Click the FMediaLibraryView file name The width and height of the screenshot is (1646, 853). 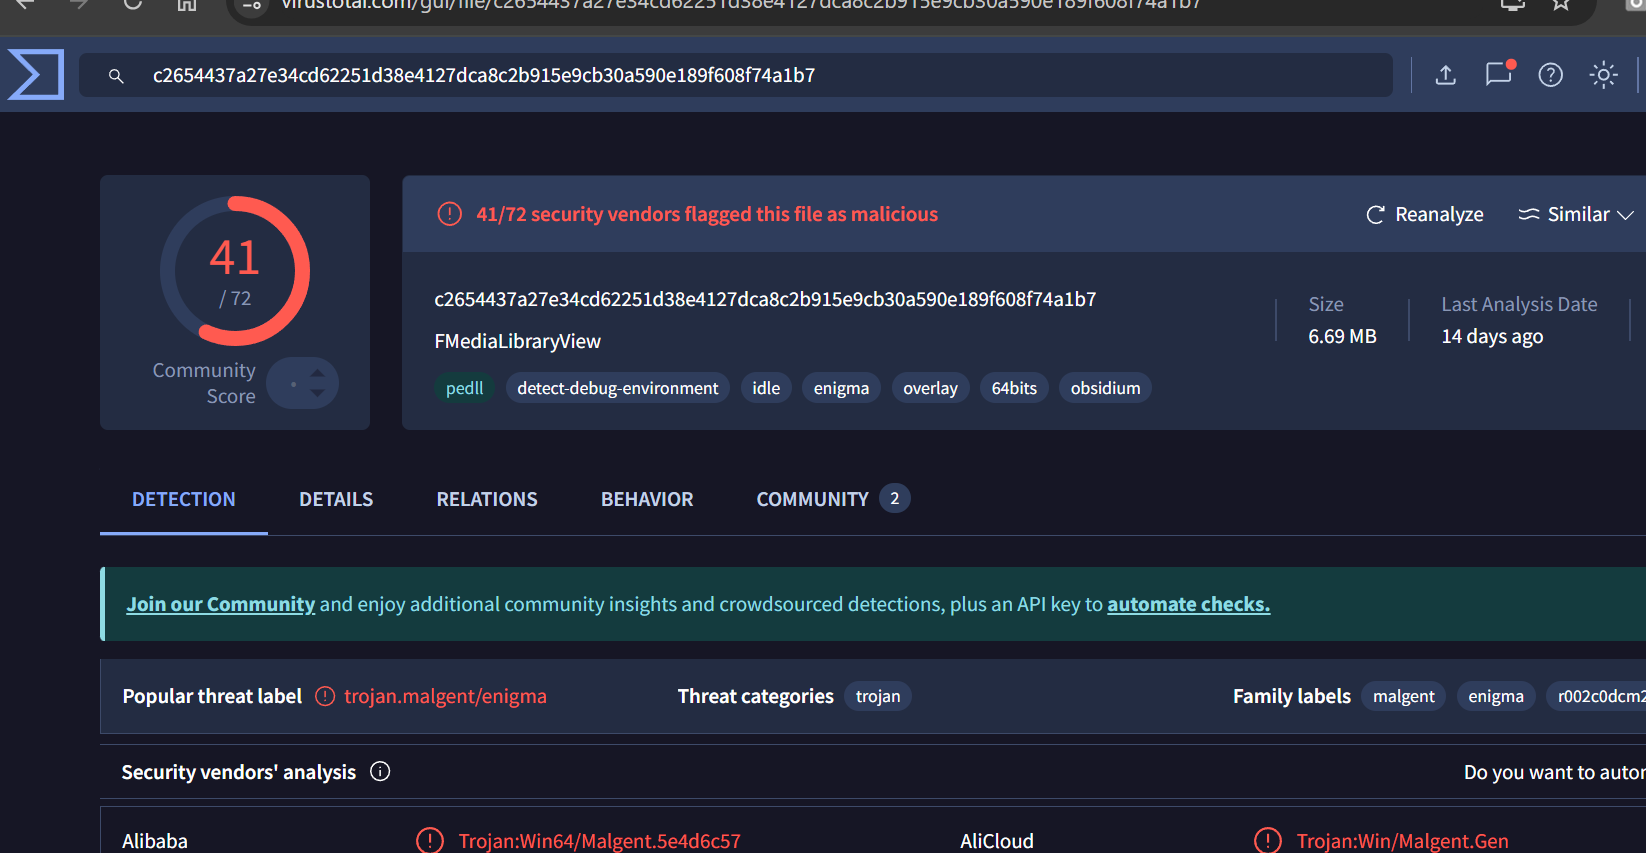tap(518, 341)
